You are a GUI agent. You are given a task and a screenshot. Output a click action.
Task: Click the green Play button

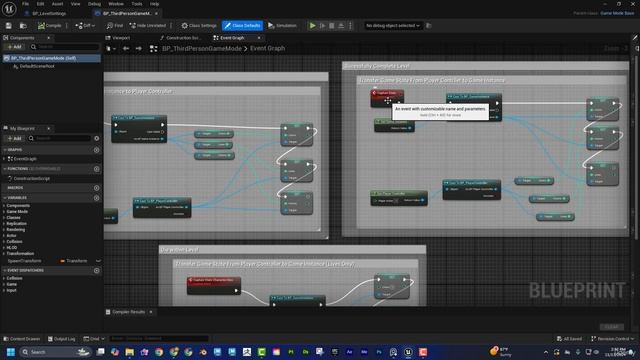[312, 26]
